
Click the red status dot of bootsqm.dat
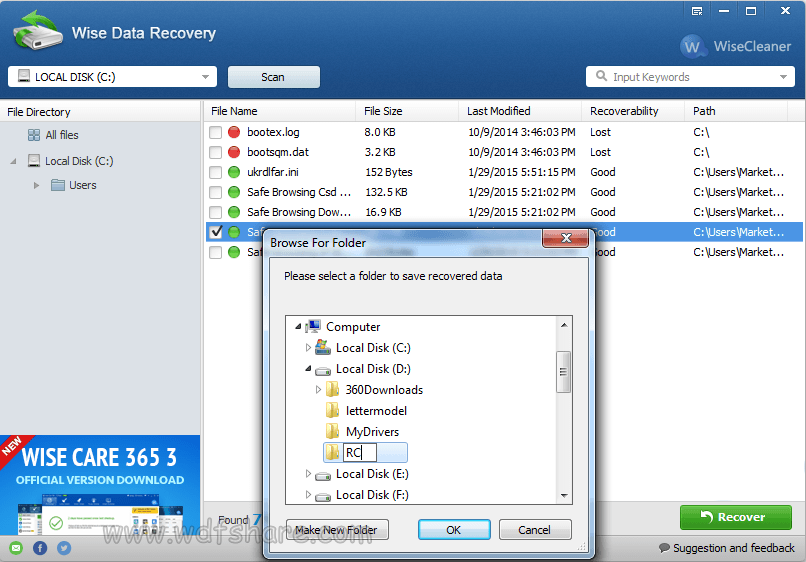[234, 152]
